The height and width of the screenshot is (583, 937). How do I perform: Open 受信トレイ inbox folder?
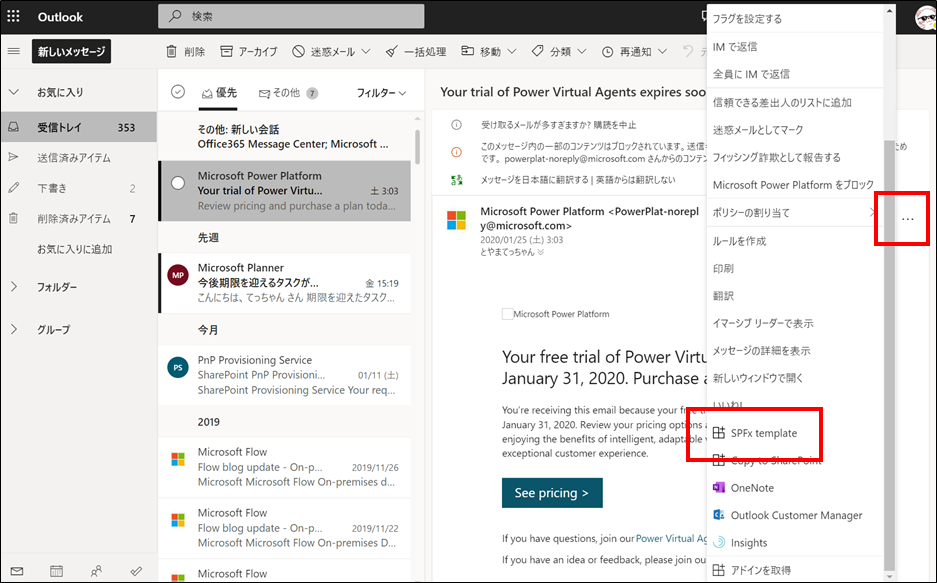click(79, 127)
